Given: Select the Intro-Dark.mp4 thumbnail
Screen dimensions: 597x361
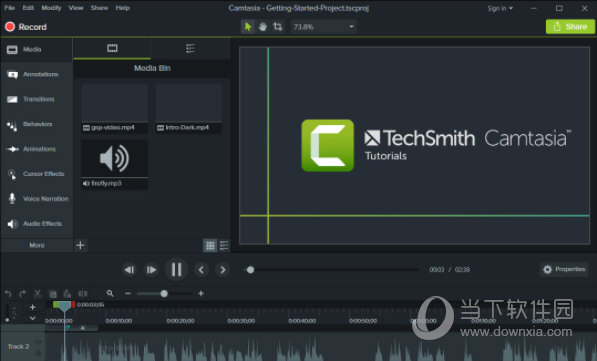Looking at the screenshot, I should (x=189, y=108).
